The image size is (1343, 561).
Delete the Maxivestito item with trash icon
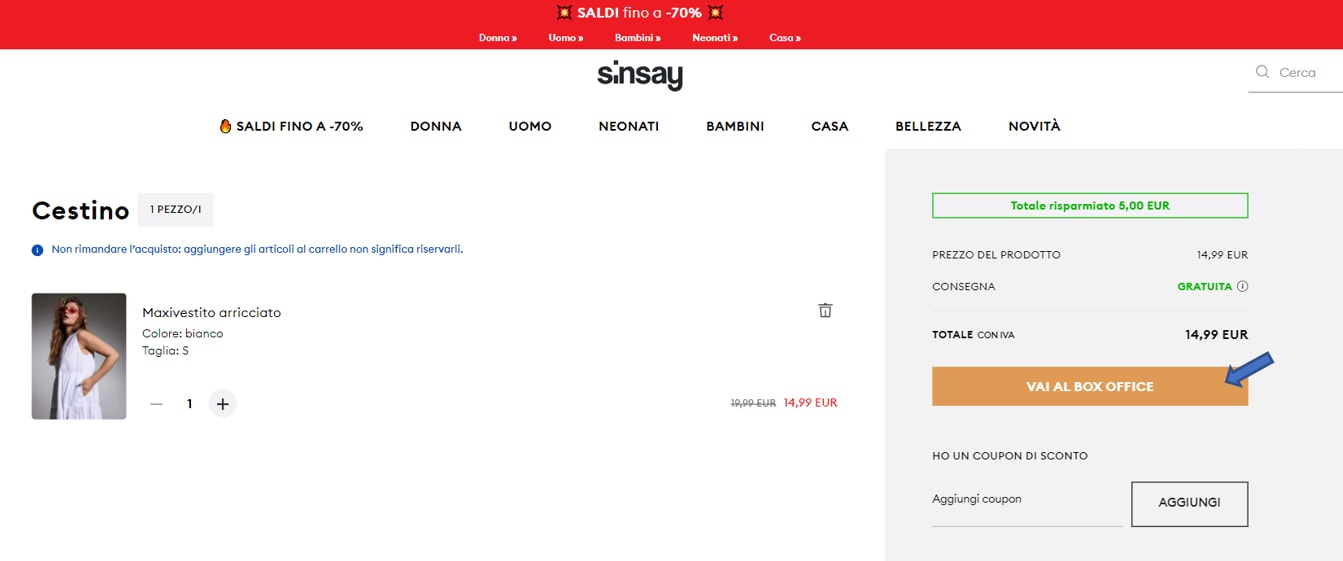(825, 310)
